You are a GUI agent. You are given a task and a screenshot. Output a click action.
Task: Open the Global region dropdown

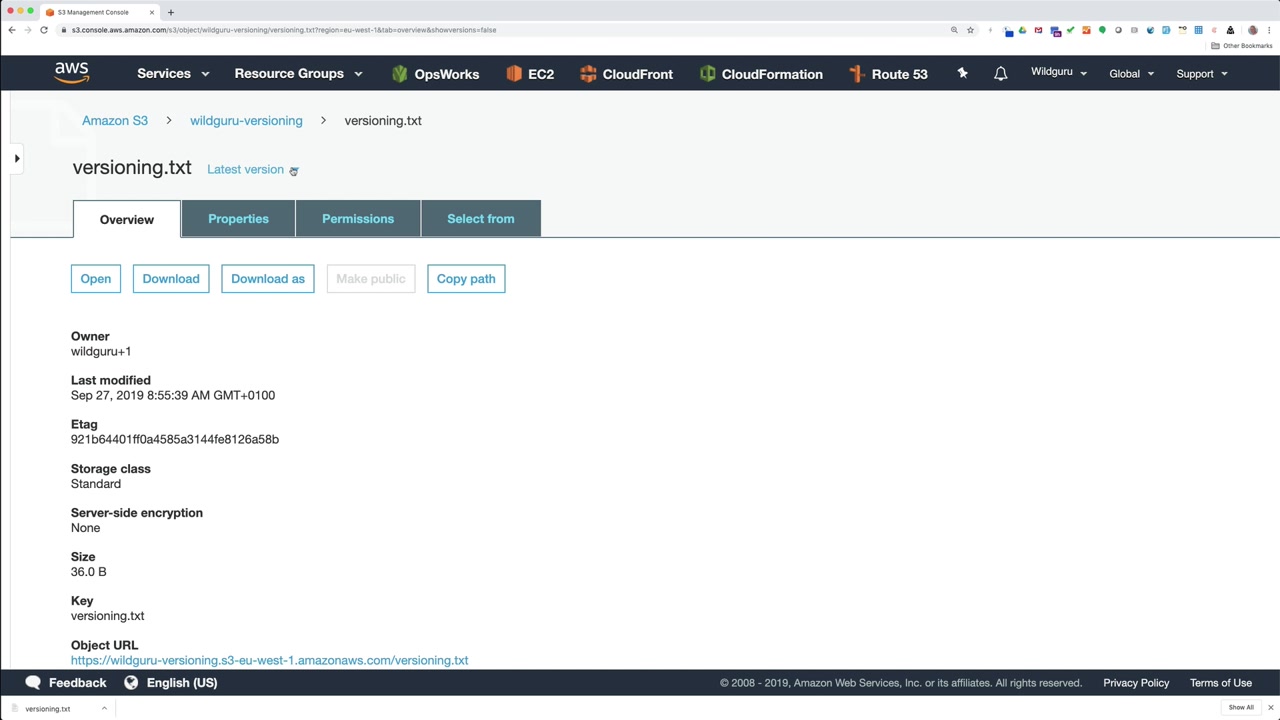point(1132,74)
